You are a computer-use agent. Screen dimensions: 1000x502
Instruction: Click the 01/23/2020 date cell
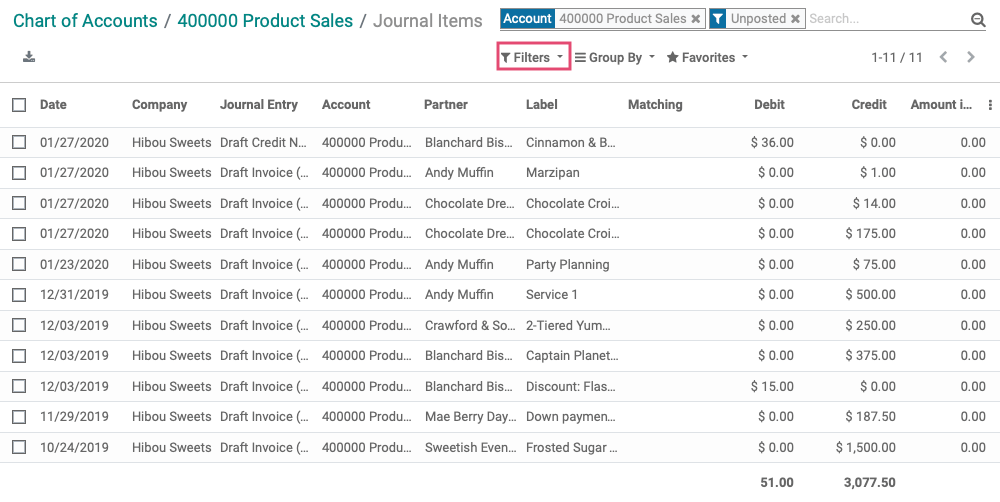(x=74, y=264)
